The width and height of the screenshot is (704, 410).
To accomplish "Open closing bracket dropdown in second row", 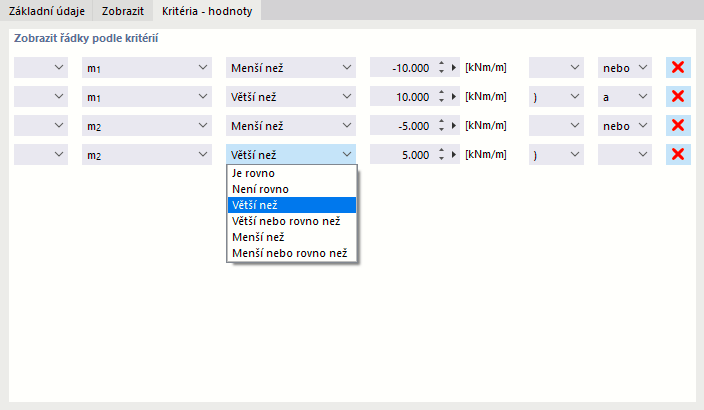I will click(555, 97).
